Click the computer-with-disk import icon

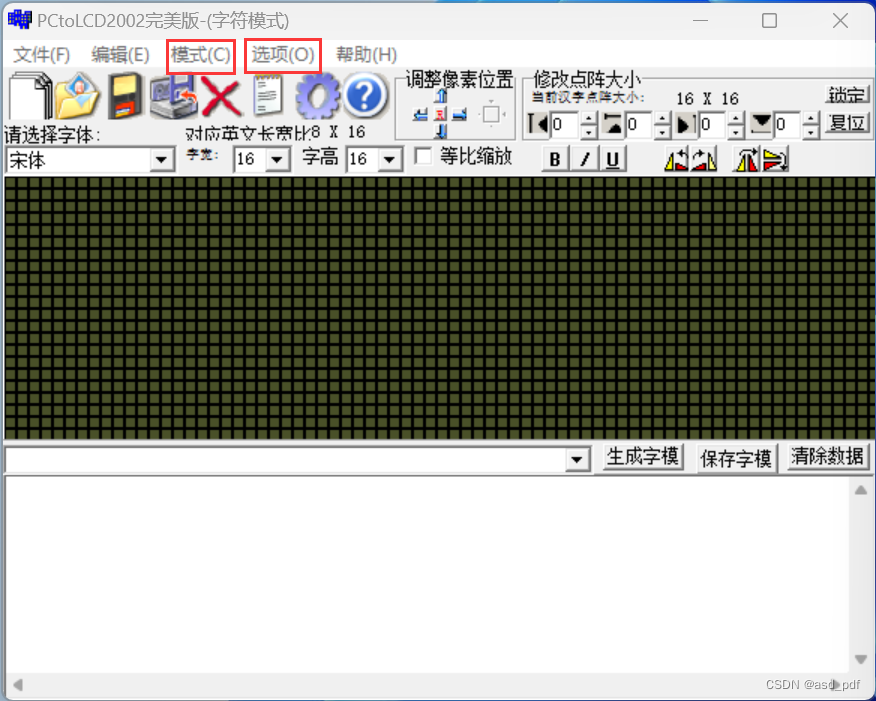coord(173,96)
